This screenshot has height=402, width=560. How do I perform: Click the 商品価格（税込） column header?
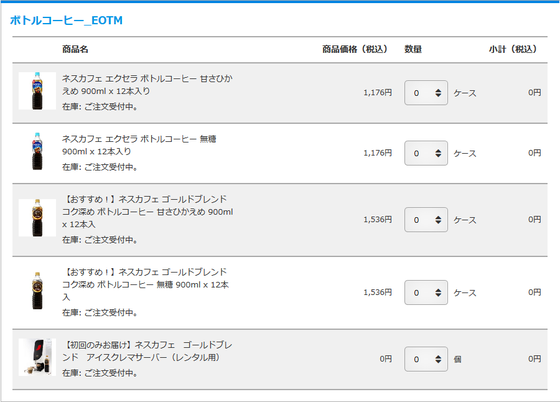(x=355, y=49)
